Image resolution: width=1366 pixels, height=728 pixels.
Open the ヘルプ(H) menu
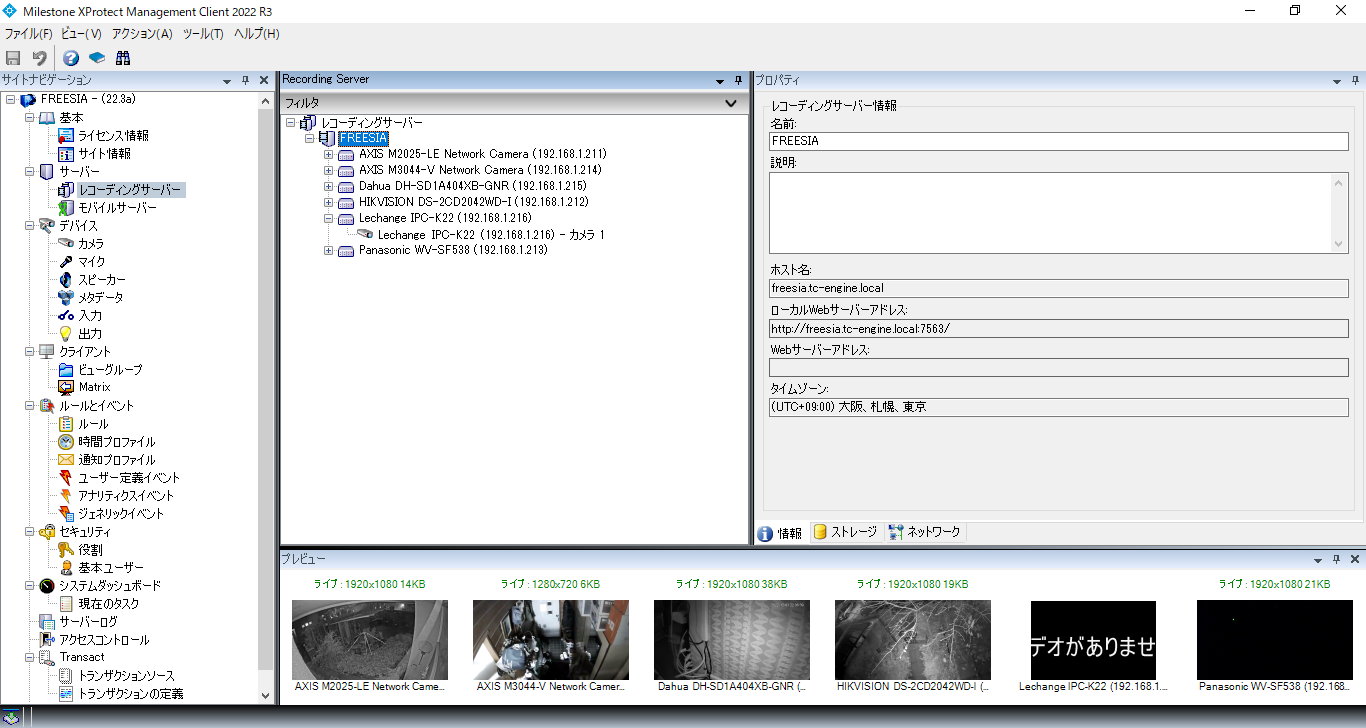[x=256, y=34]
